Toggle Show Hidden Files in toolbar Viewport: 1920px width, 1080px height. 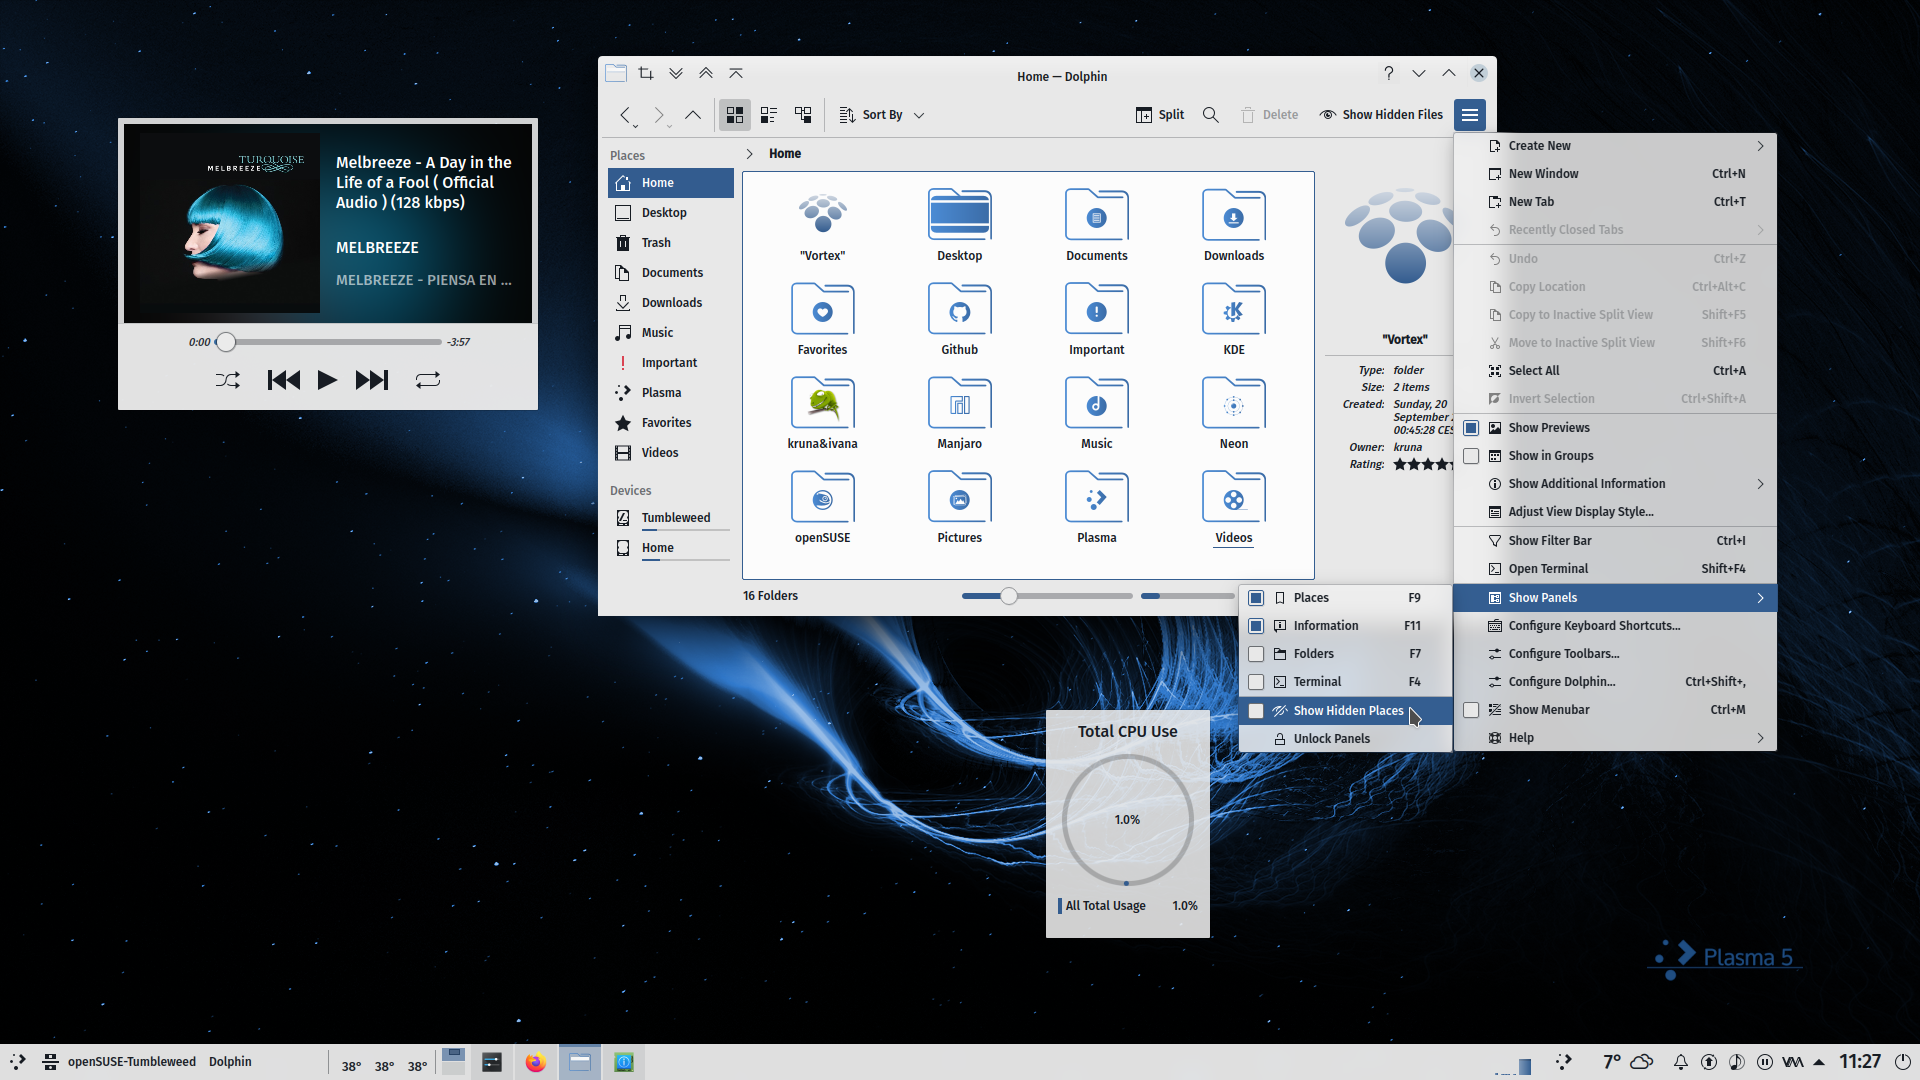click(x=1381, y=115)
